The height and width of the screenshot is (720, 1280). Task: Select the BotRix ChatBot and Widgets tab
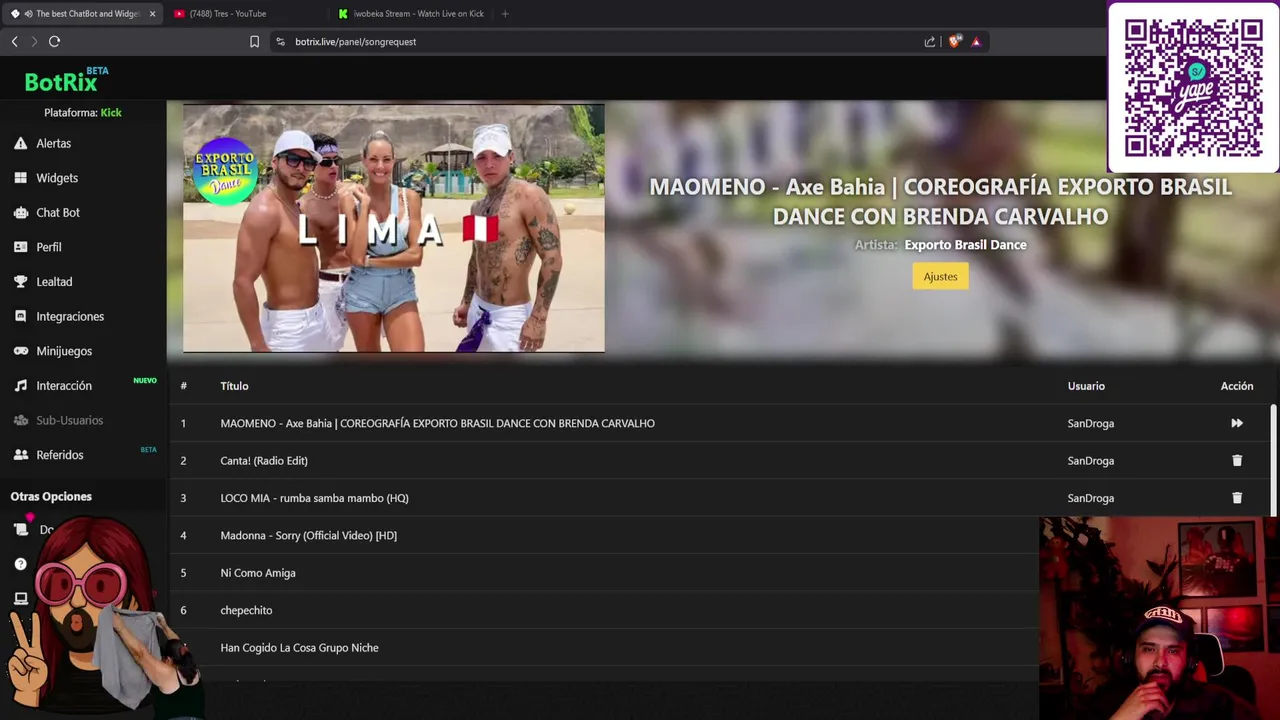[80, 14]
